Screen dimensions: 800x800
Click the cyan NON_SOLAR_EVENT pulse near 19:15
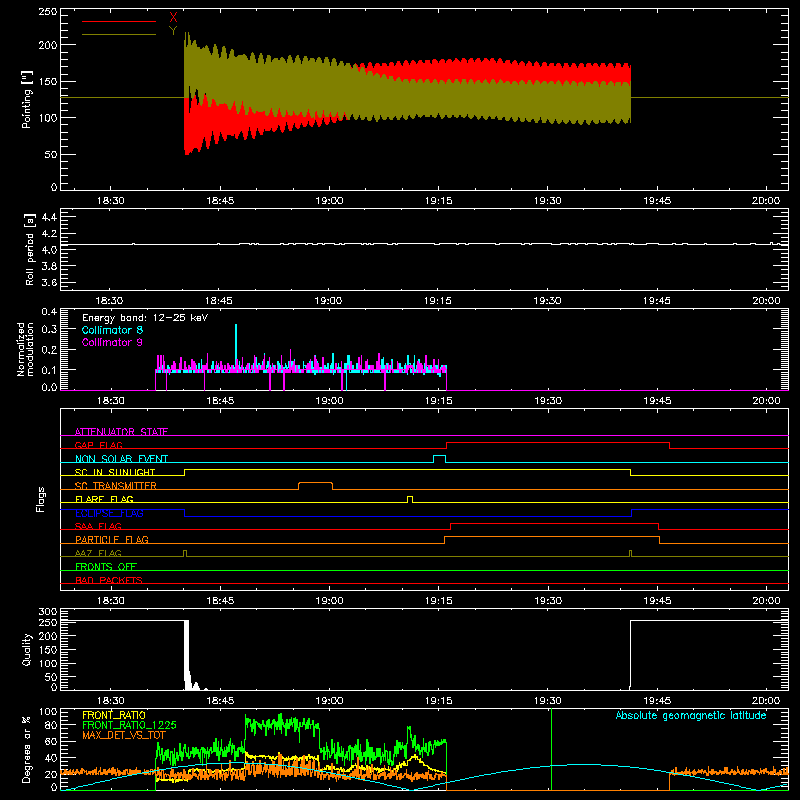point(439,459)
